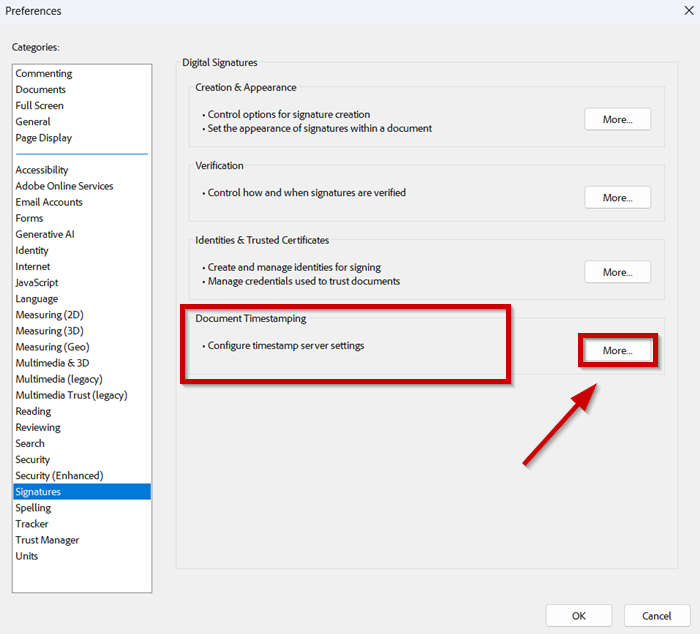Image resolution: width=700 pixels, height=634 pixels.
Task: Open More for Identities & Trusted Certificates
Action: 617,272
